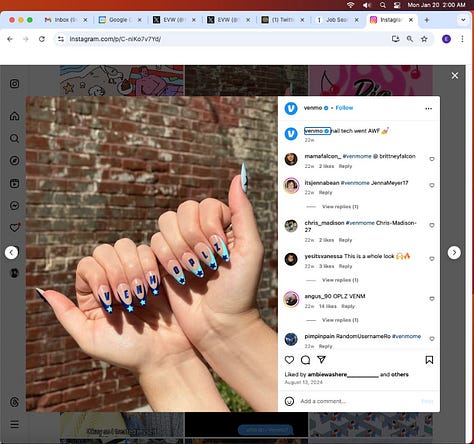This screenshot has height=444, width=474.
Task: Go to next post arrow
Action: click(454, 253)
